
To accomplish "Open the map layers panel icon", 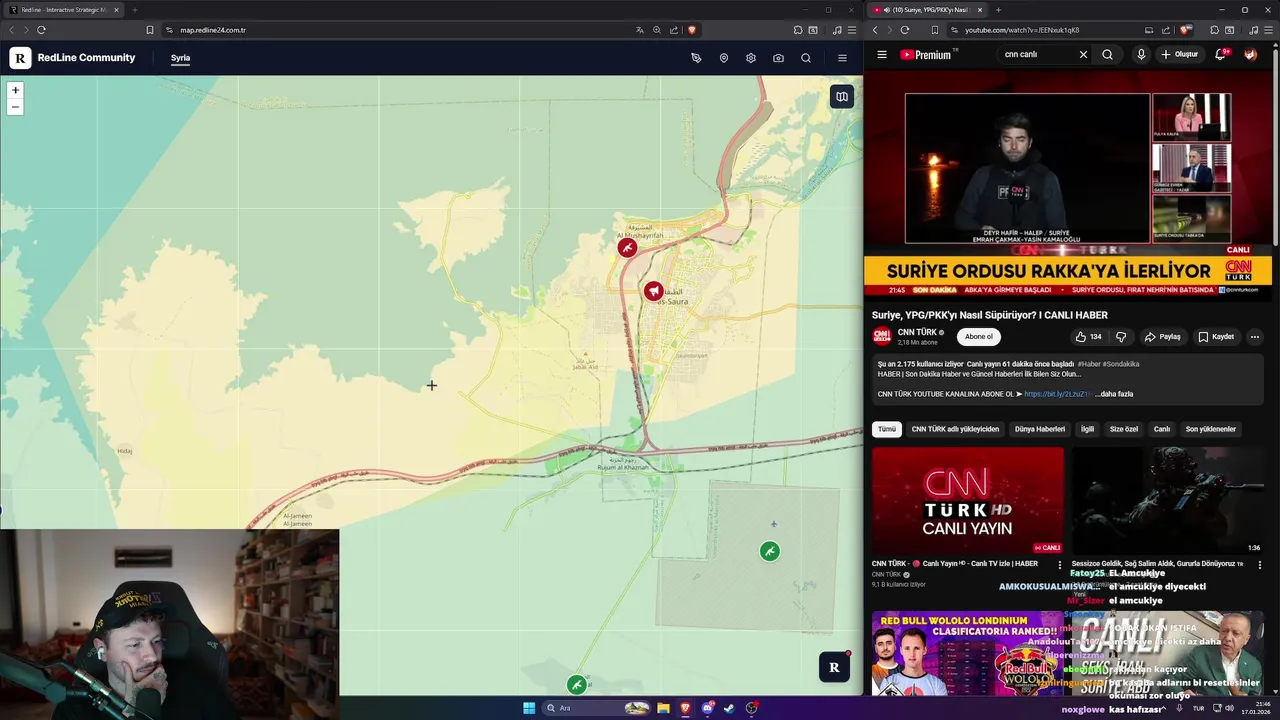I will click(842, 97).
